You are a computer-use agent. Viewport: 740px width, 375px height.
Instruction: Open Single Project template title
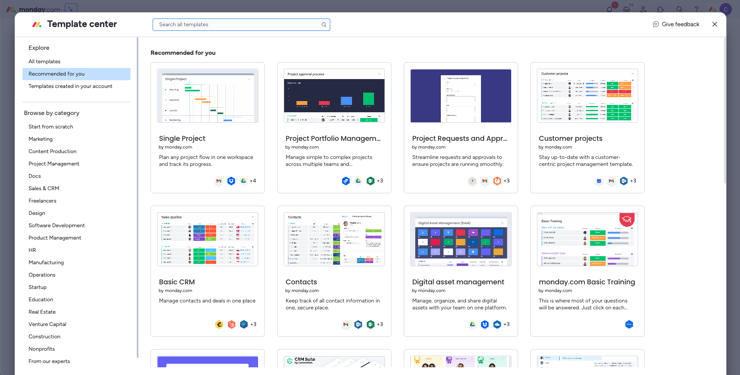coord(182,138)
